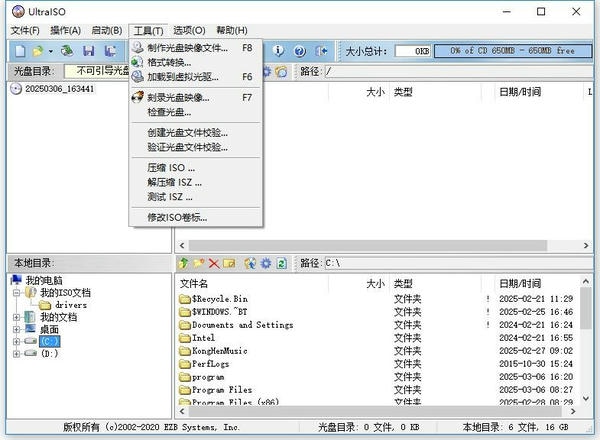
Task: Expand the 桌面 tree node
Action: [16, 329]
